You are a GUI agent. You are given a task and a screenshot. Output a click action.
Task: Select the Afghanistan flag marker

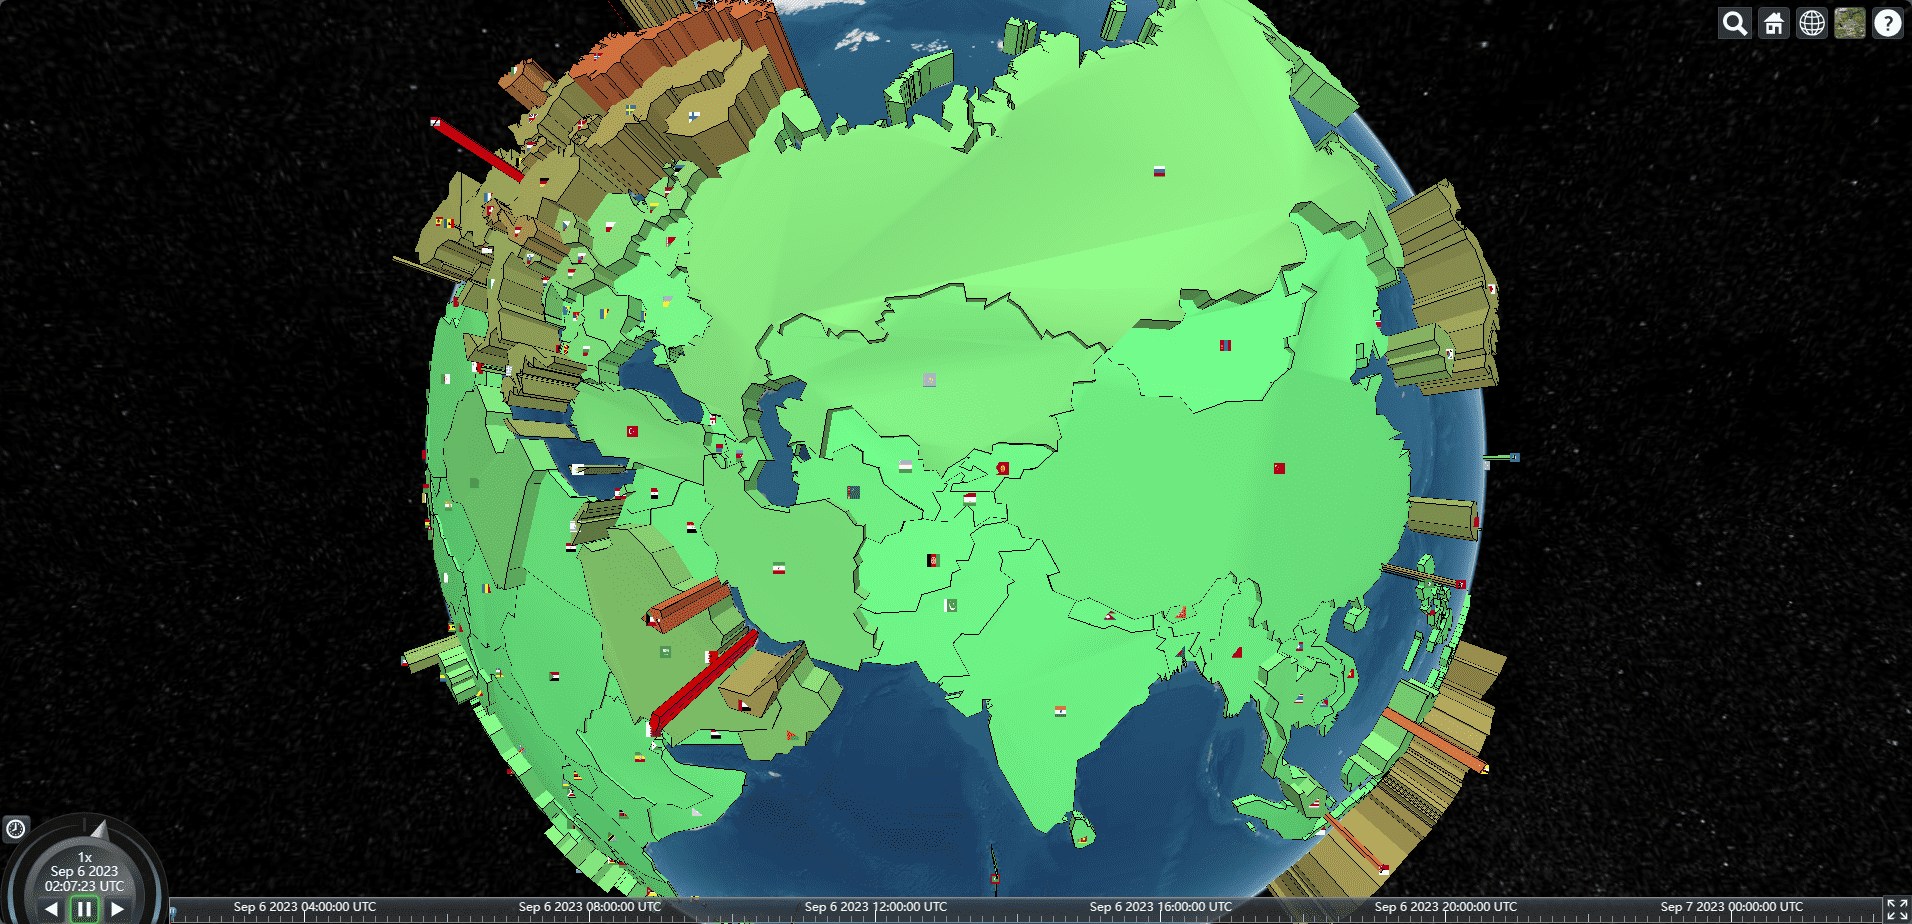coord(933,560)
